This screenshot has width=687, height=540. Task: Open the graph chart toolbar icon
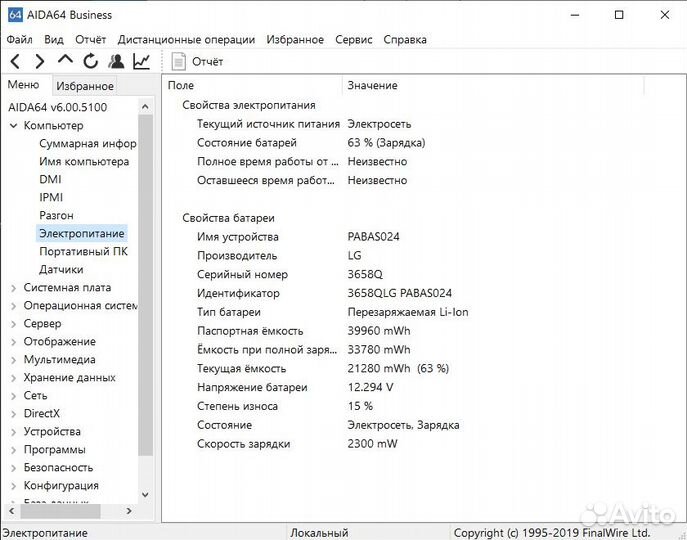pyautogui.click(x=142, y=61)
